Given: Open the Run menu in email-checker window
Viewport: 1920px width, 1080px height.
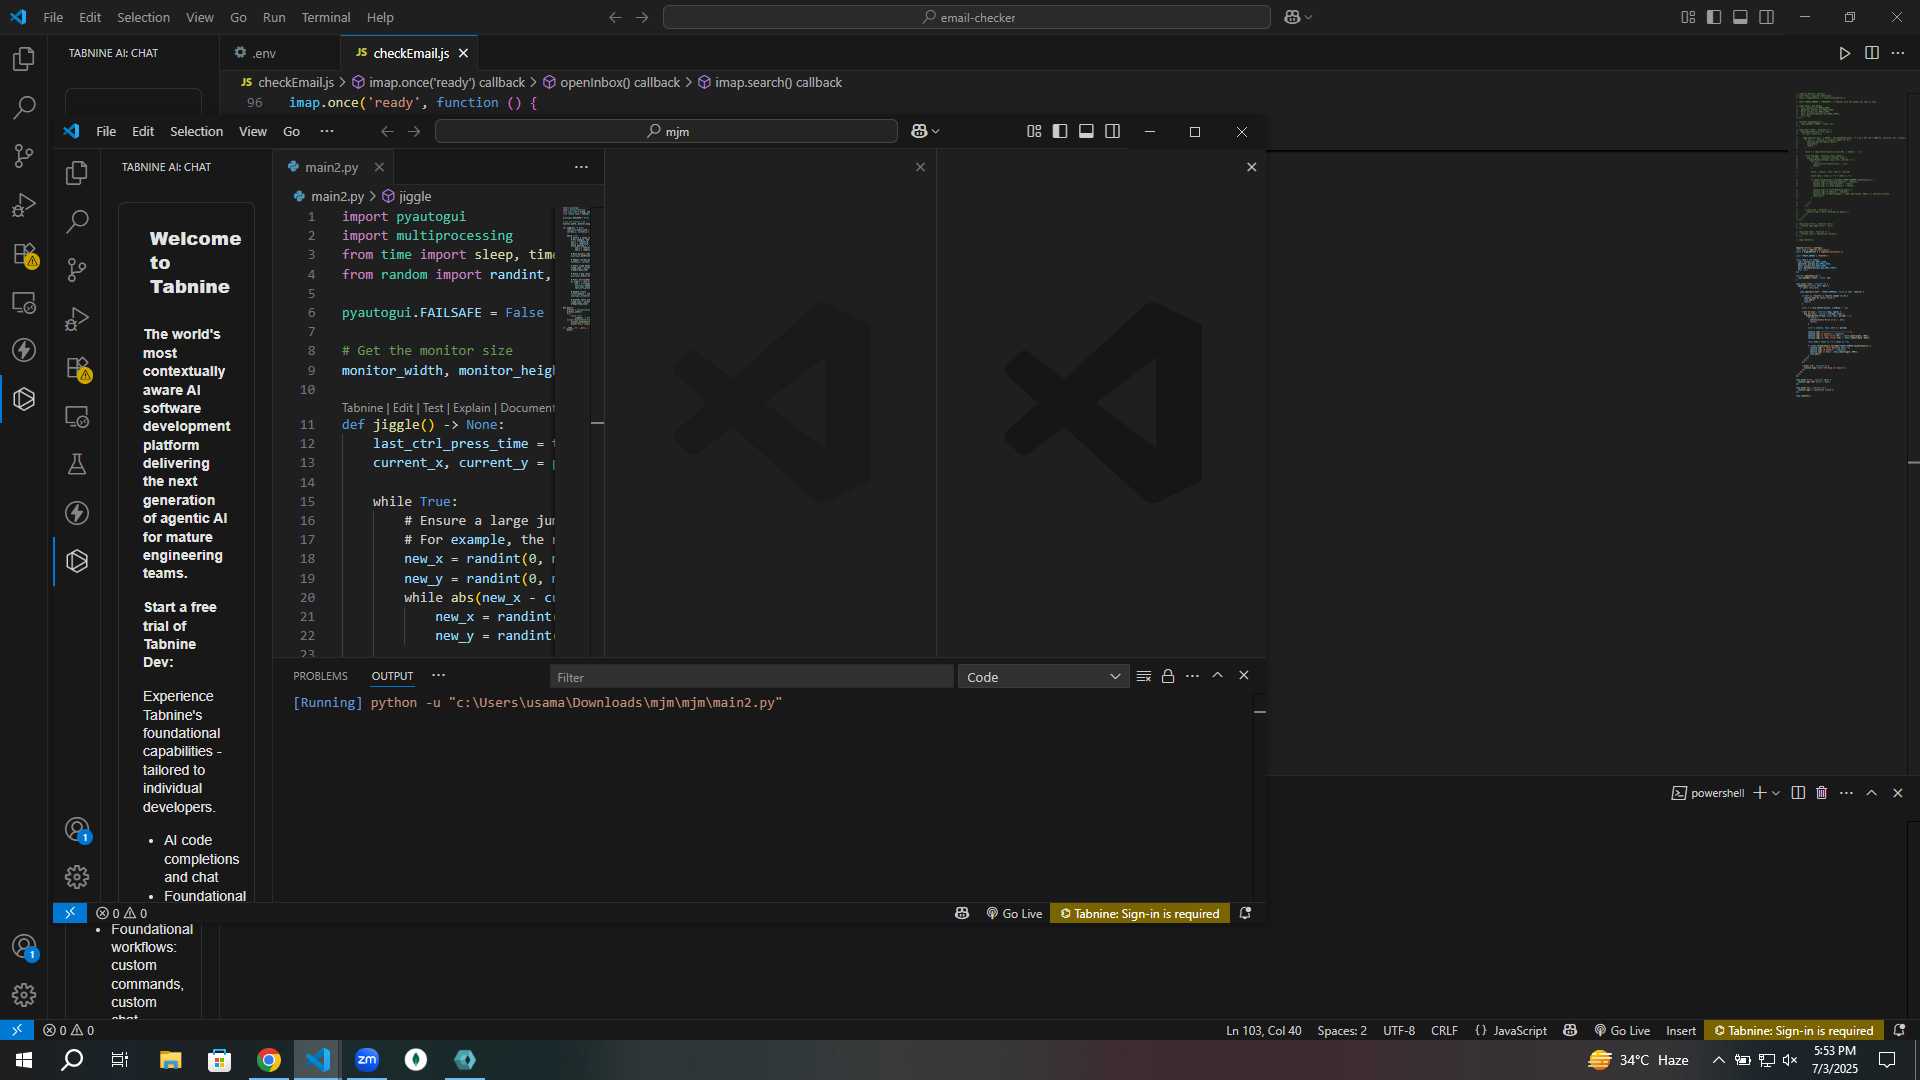Looking at the screenshot, I should [x=274, y=17].
